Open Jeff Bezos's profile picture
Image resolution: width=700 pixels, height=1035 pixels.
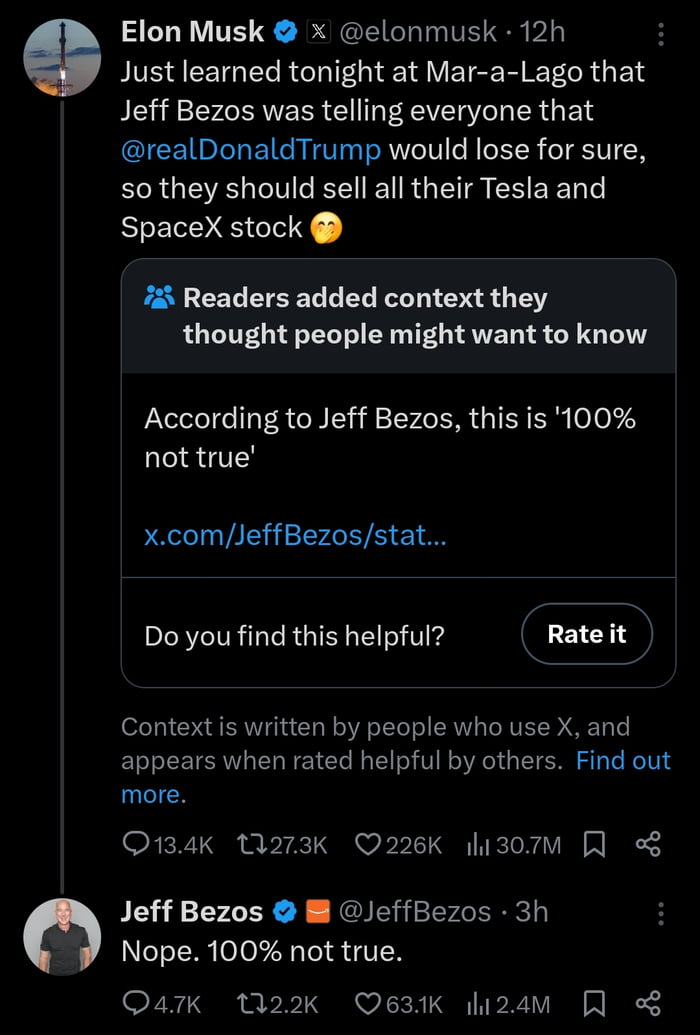[62, 937]
